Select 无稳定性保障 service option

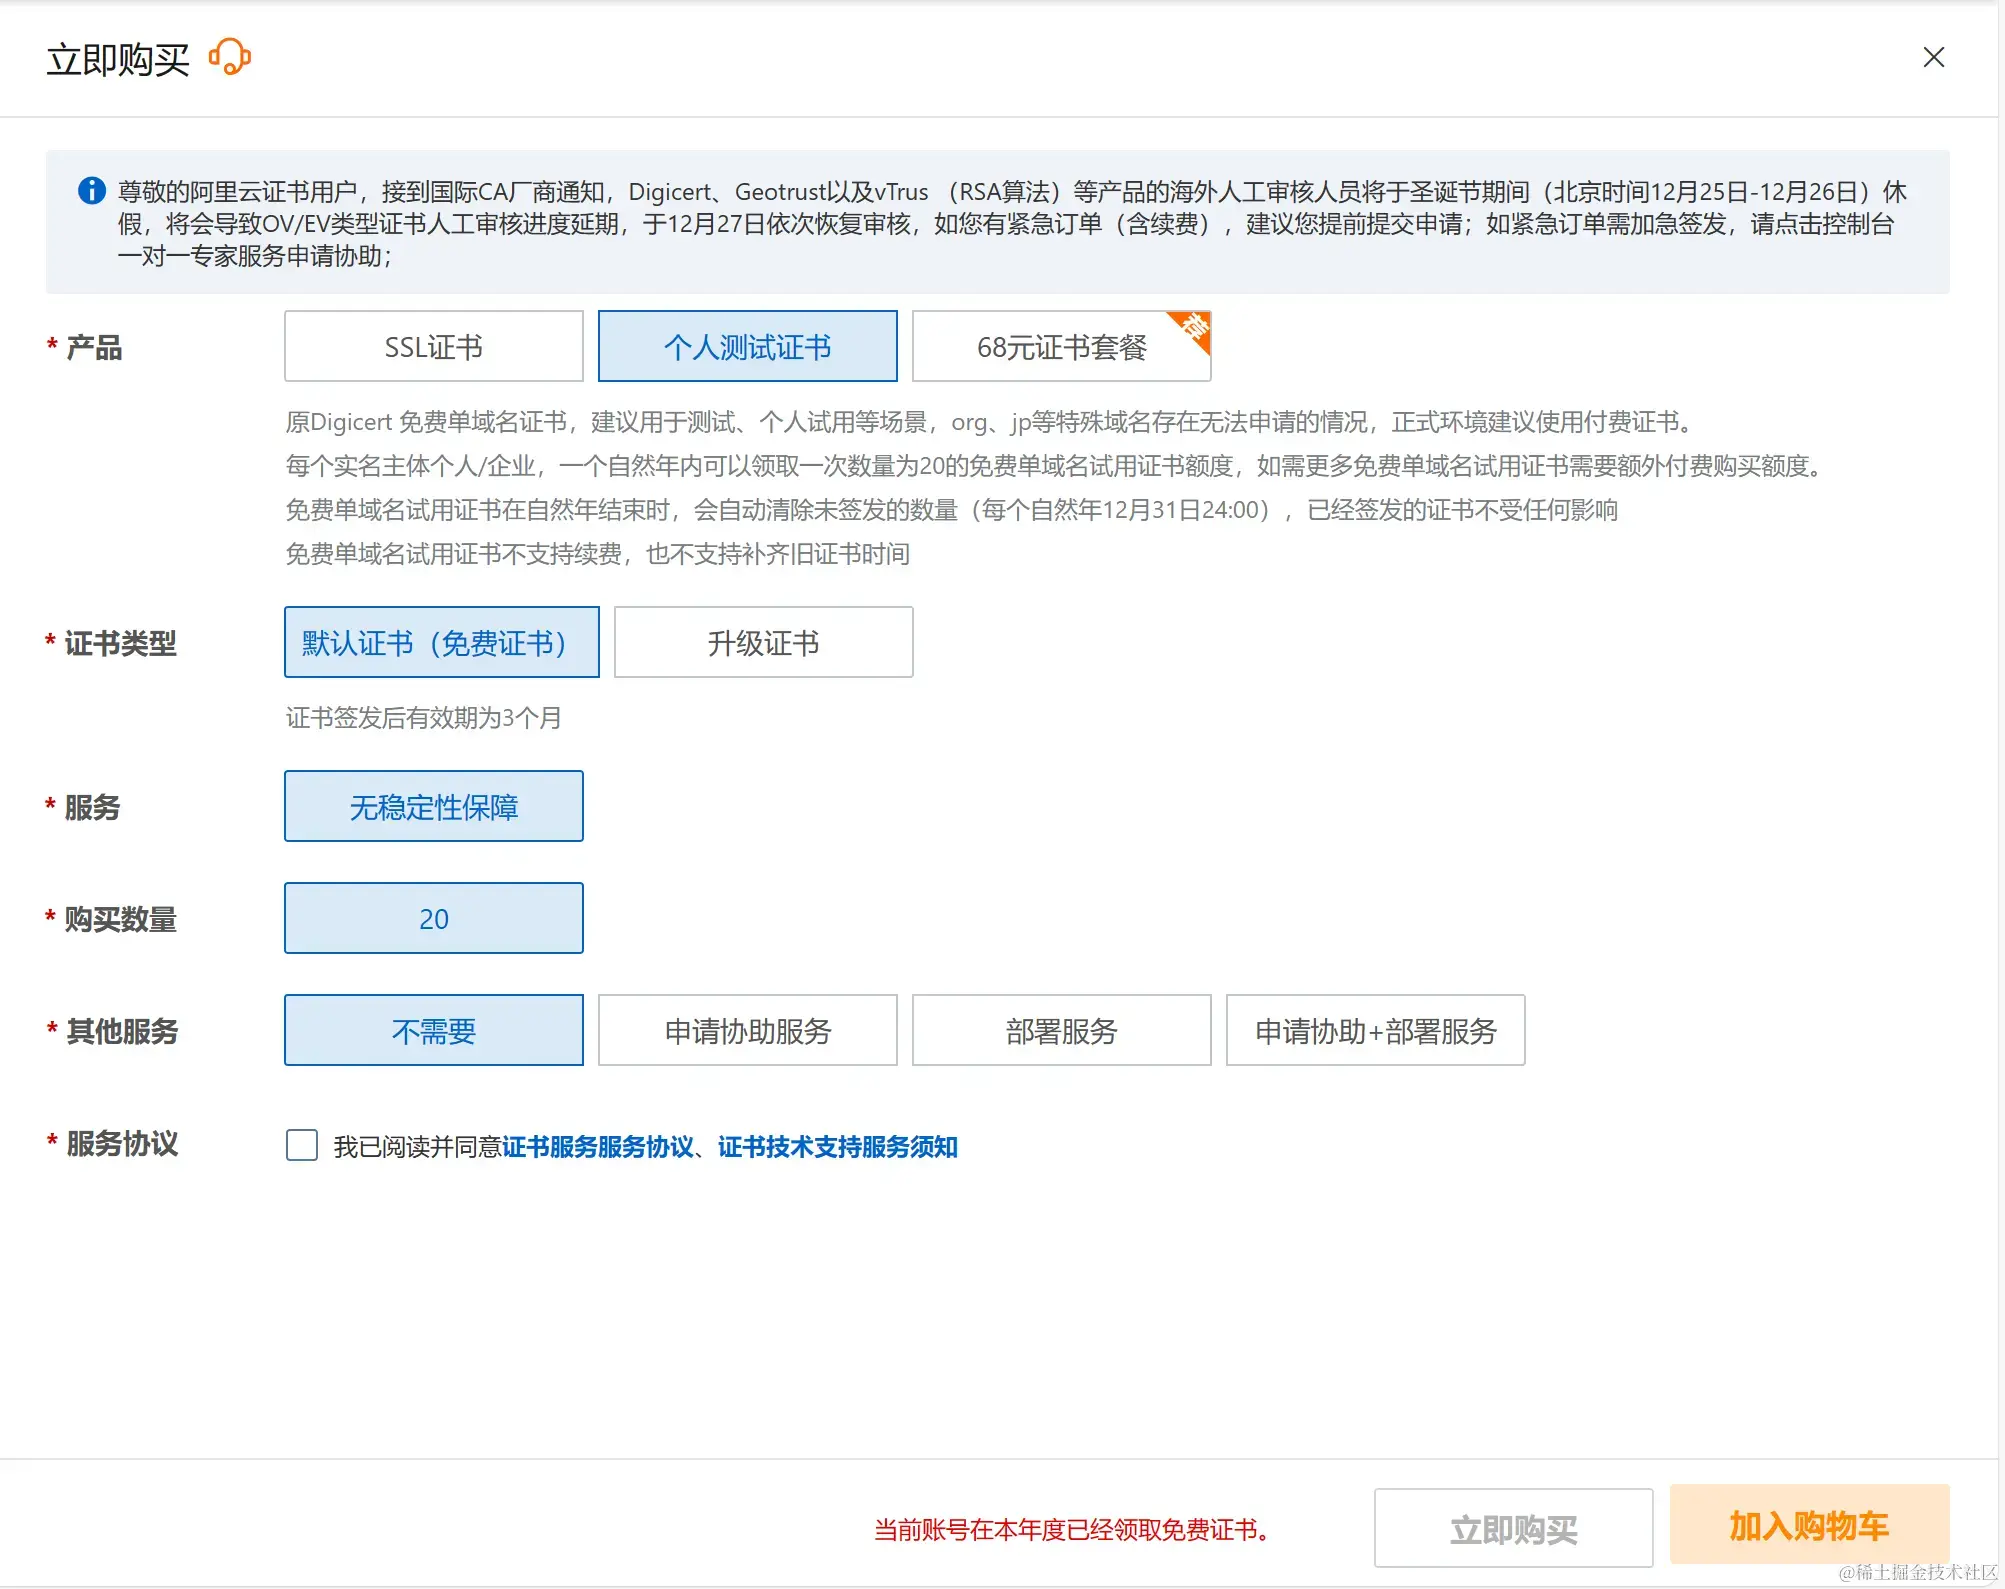433,807
